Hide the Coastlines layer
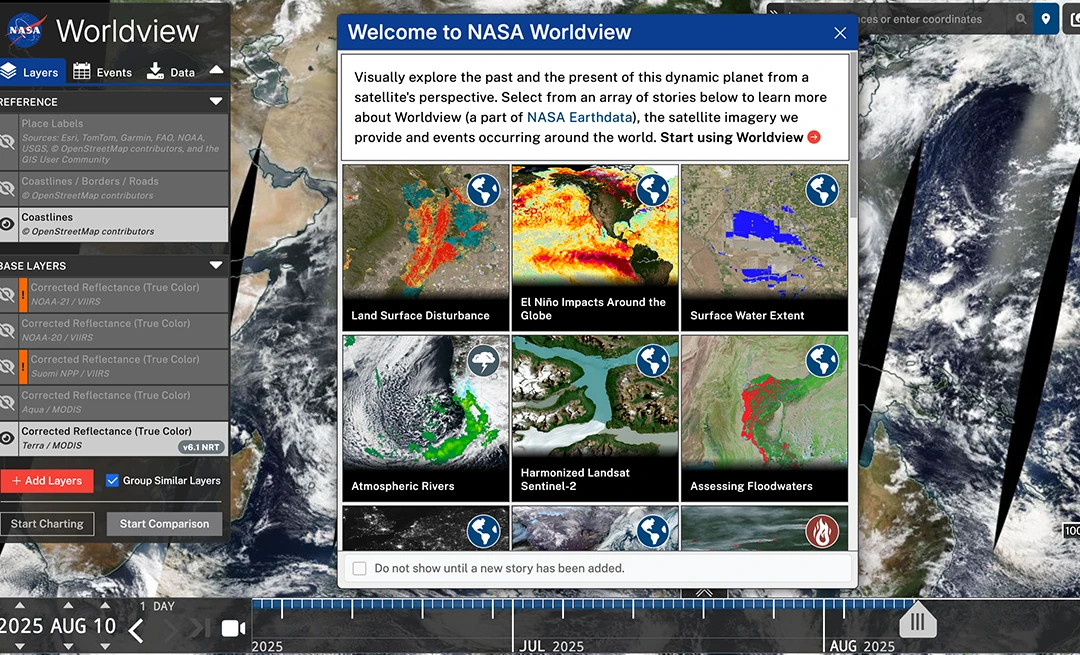Screen dimensions: 1080x655 click(8, 224)
